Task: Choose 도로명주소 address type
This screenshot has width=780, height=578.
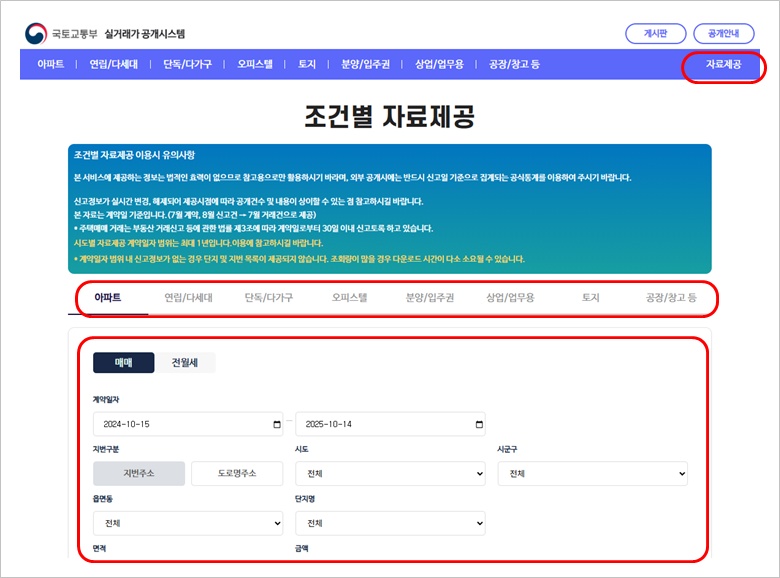Action: 237,473
